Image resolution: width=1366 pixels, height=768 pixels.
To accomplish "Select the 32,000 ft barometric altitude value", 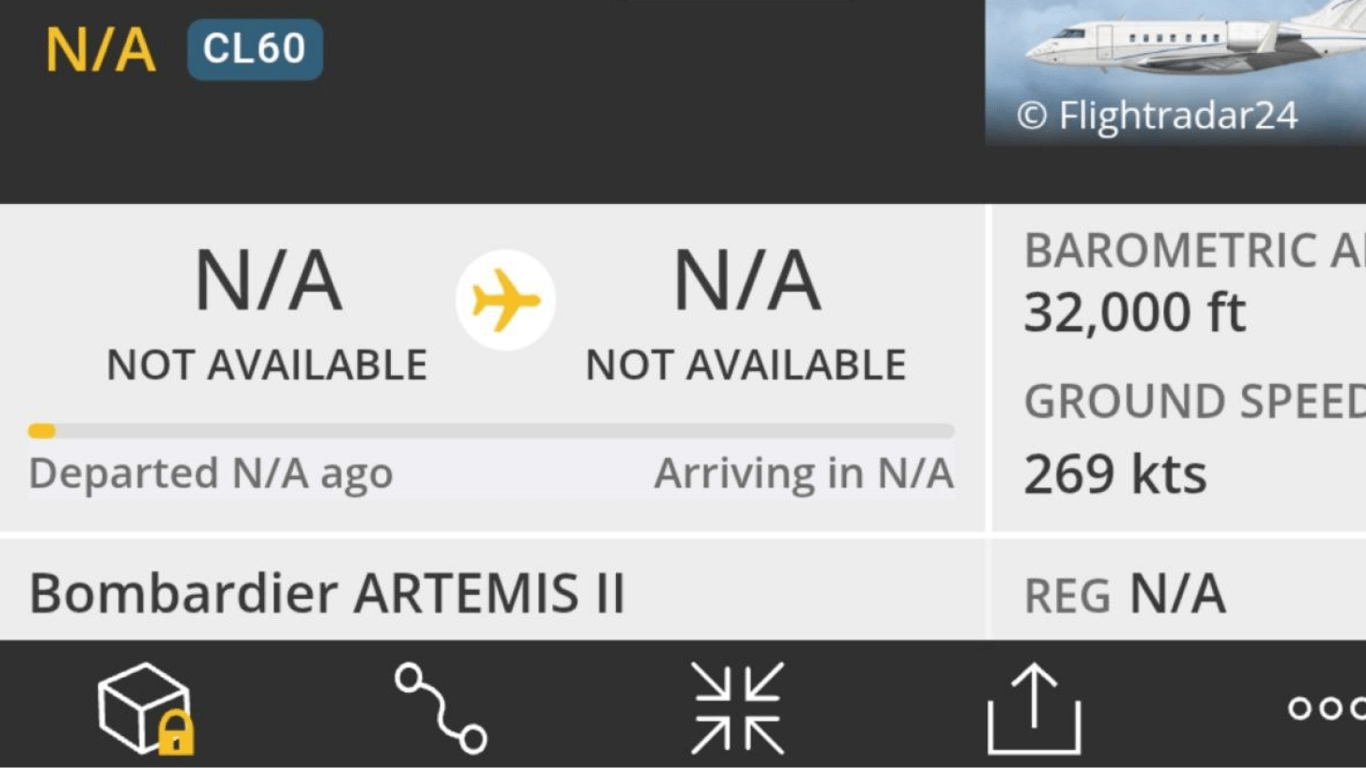I will point(1135,313).
